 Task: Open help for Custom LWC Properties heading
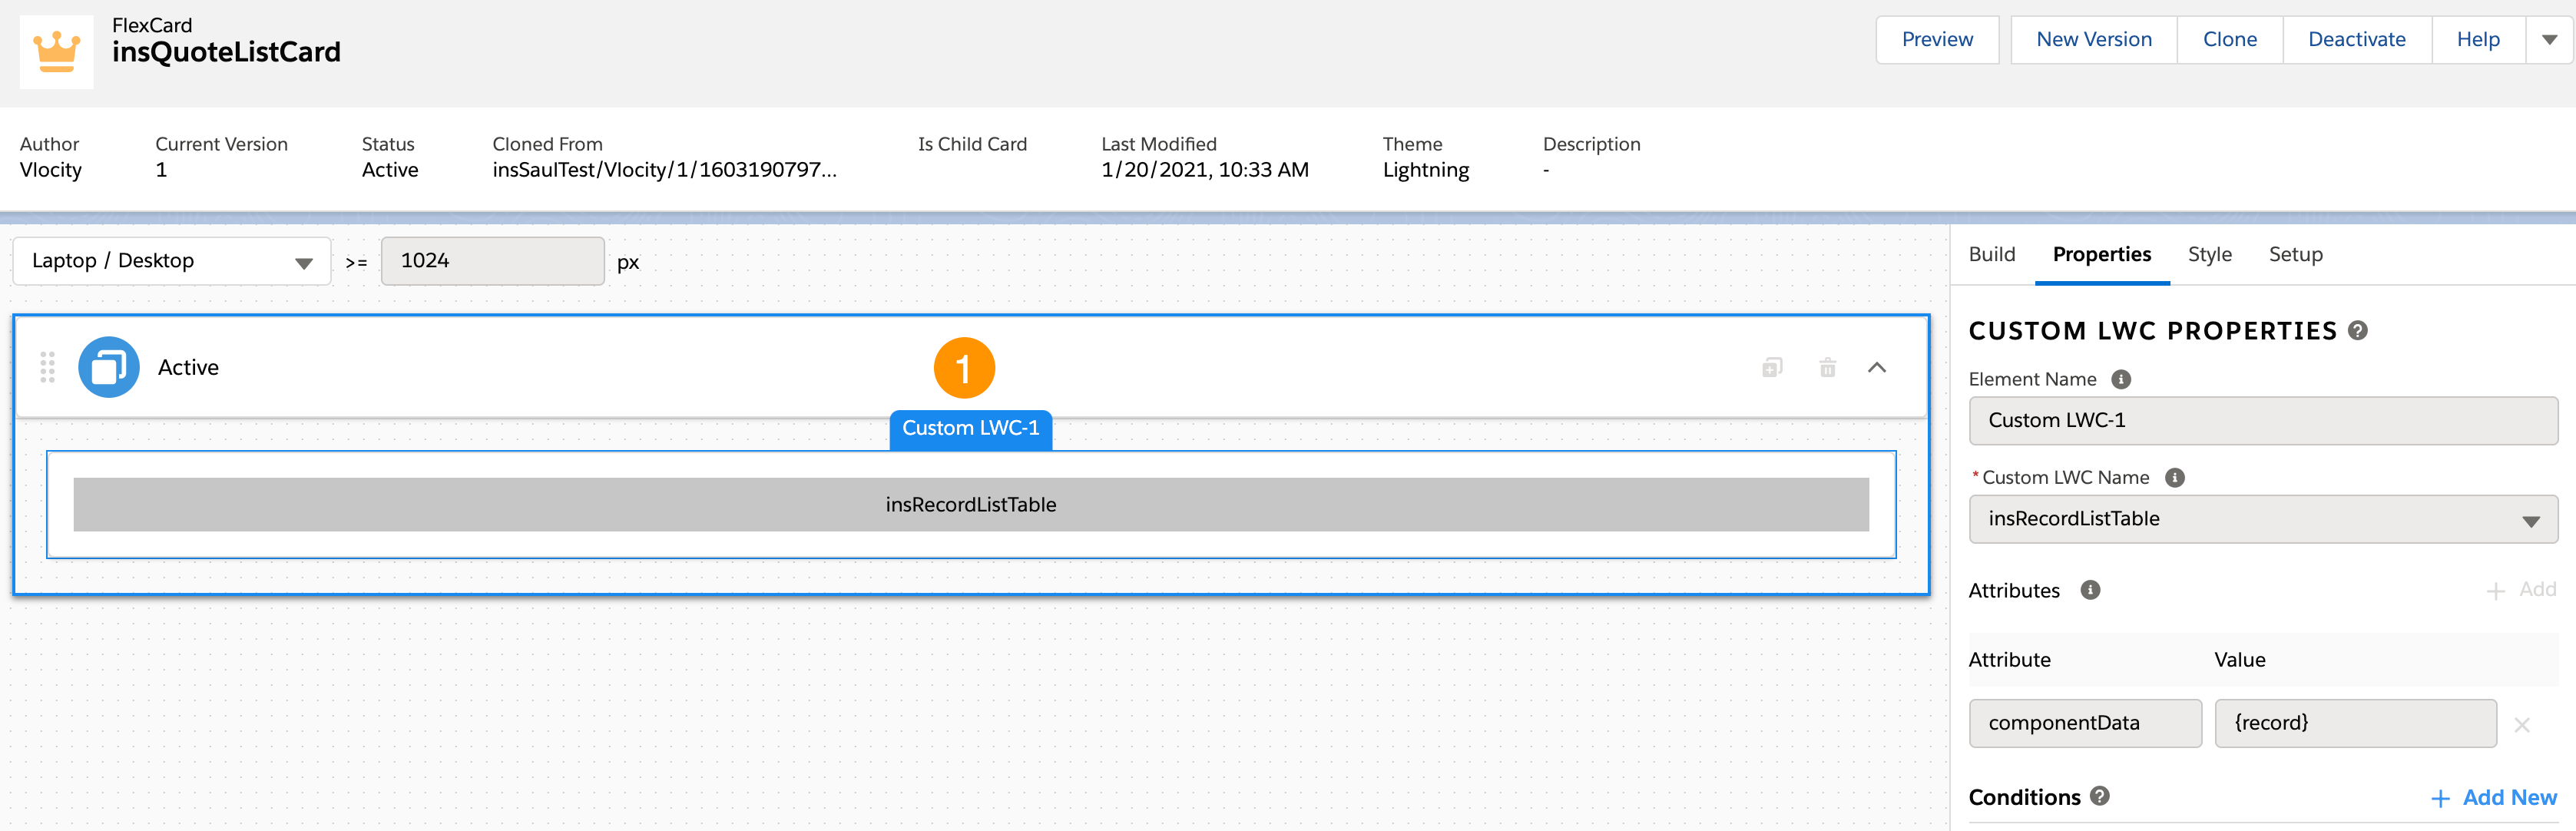2357,331
